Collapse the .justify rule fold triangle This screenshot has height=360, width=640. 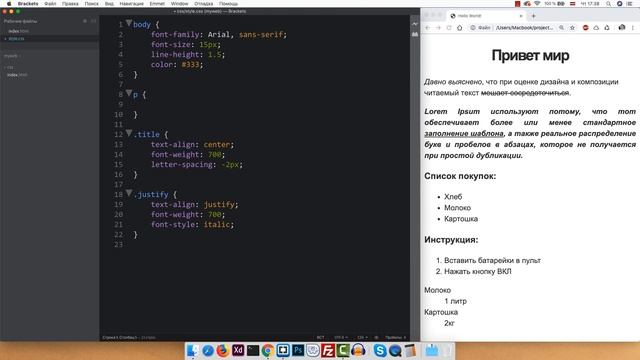(x=129, y=193)
